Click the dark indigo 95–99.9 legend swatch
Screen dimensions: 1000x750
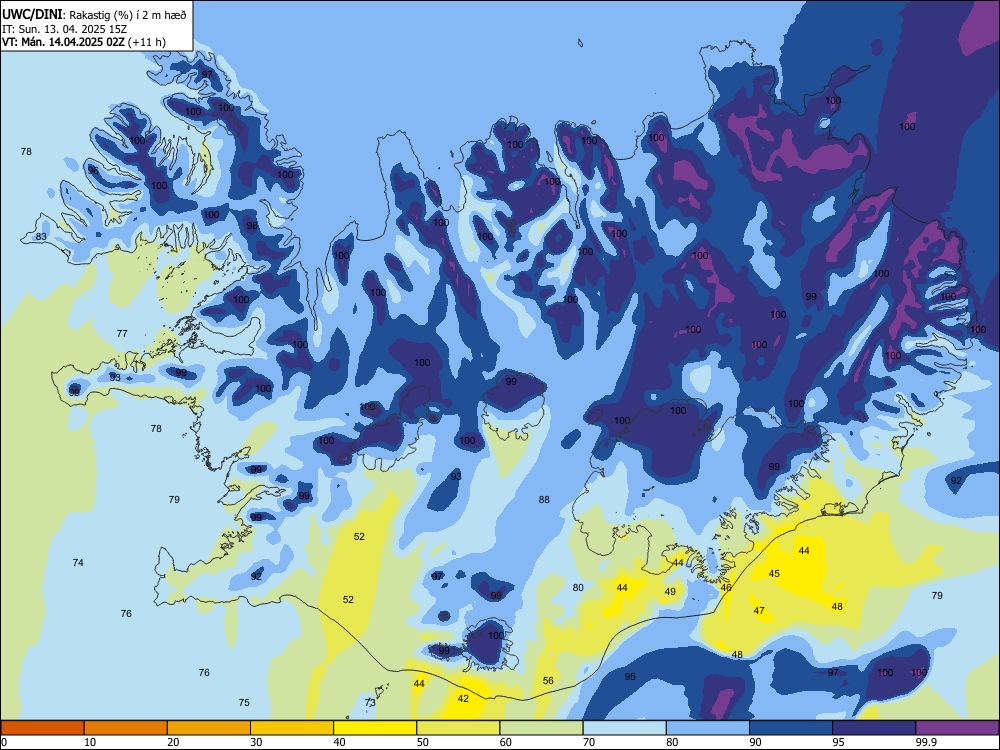874,728
